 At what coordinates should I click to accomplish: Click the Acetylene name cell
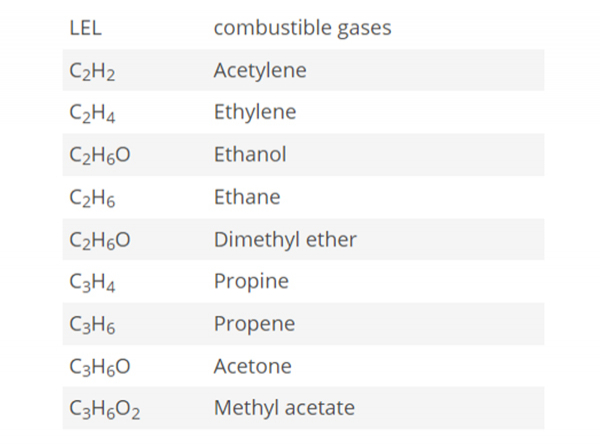(260, 70)
